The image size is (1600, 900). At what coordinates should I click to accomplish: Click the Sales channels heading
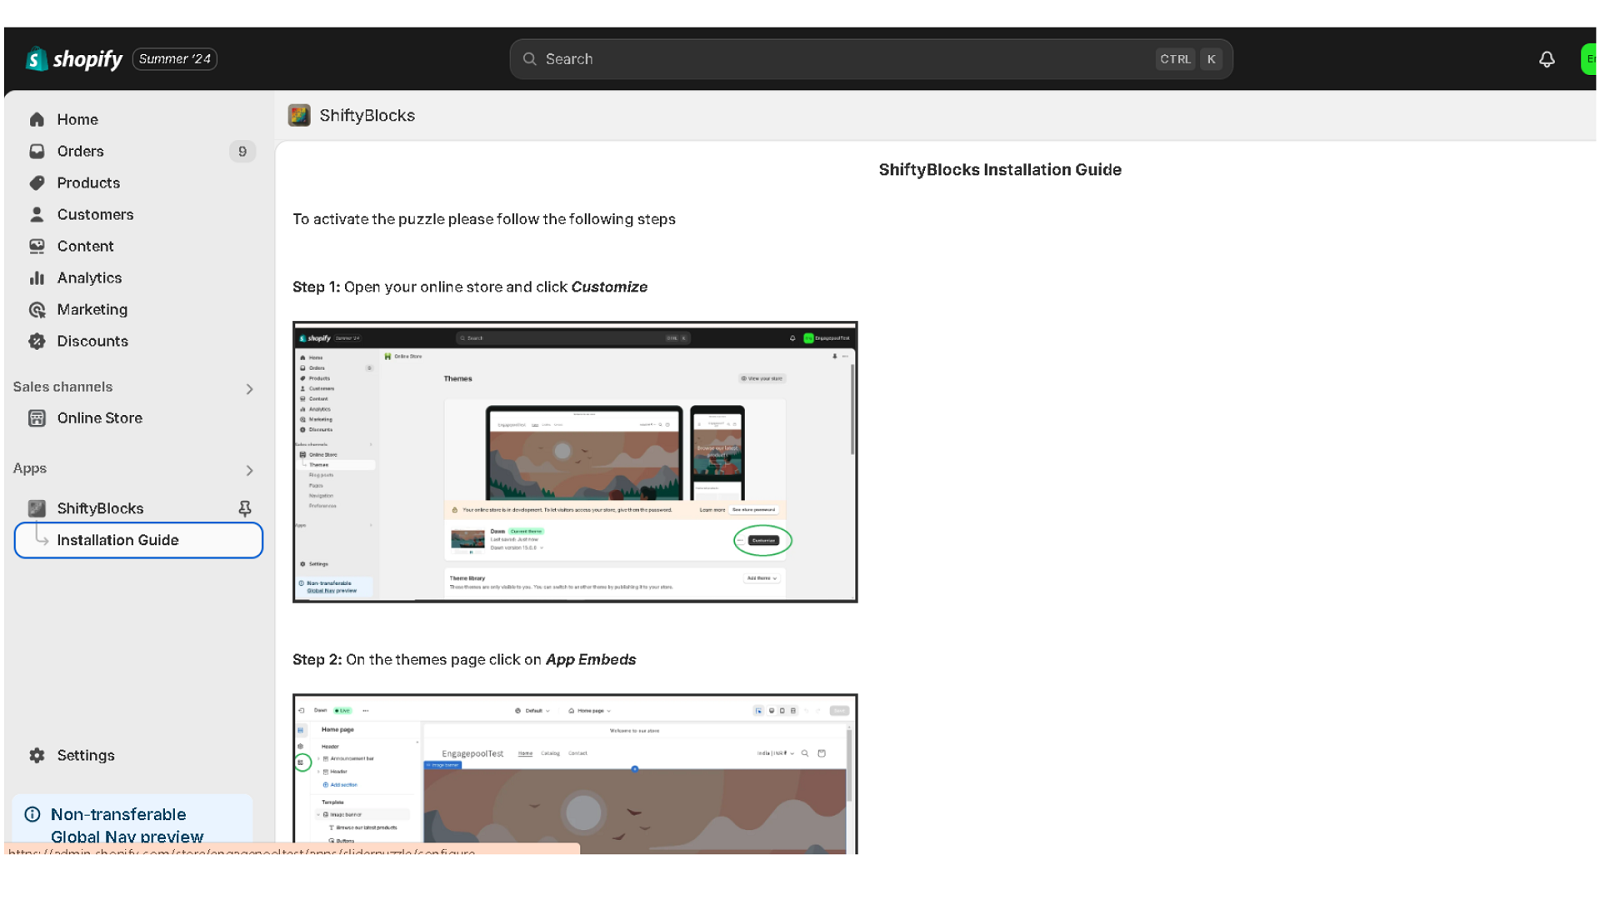[63, 387]
